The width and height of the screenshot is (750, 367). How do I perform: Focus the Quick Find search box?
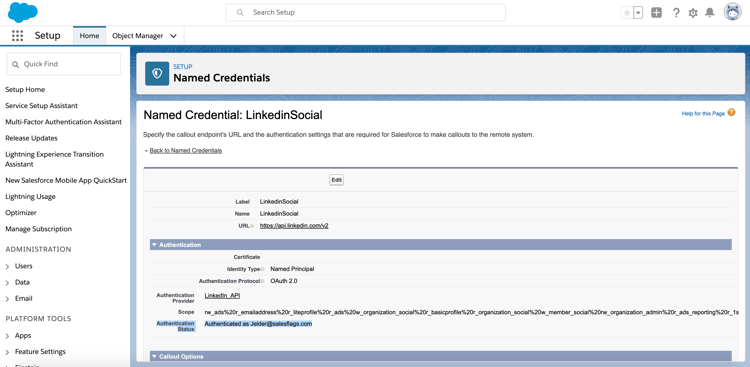(x=64, y=64)
